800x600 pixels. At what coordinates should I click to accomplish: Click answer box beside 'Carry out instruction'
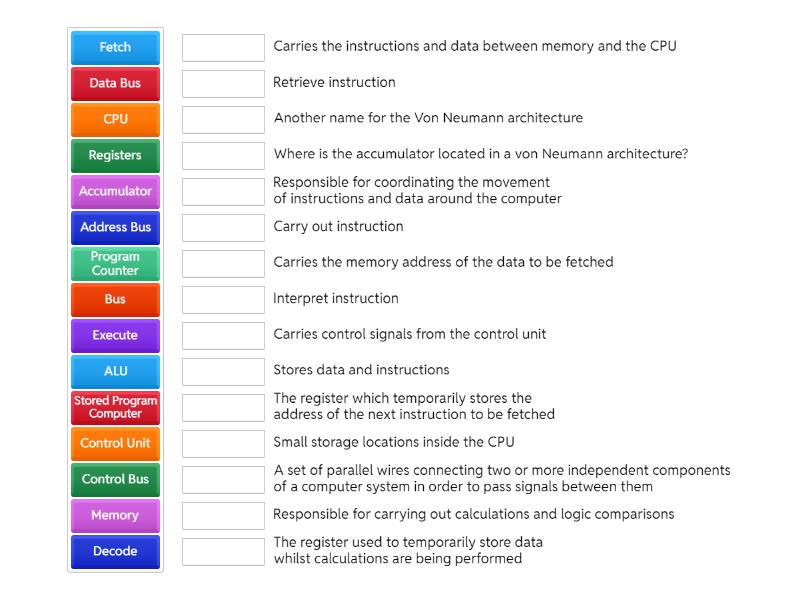223,228
